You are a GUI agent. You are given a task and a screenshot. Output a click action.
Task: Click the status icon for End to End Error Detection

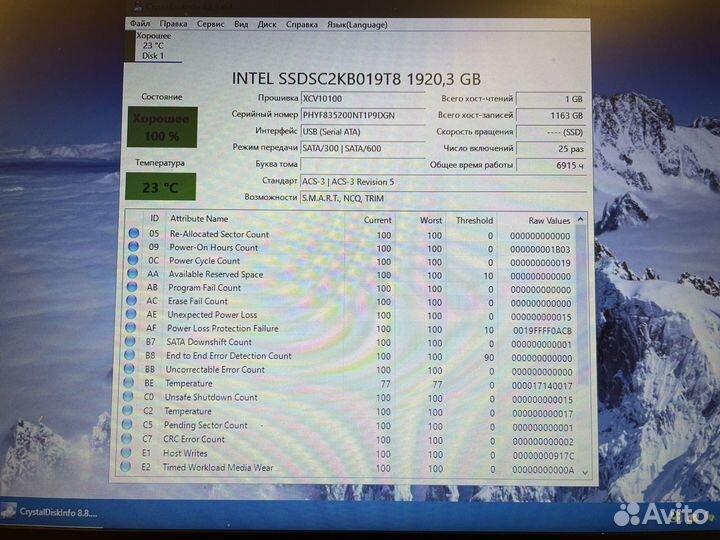pyautogui.click(x=129, y=355)
